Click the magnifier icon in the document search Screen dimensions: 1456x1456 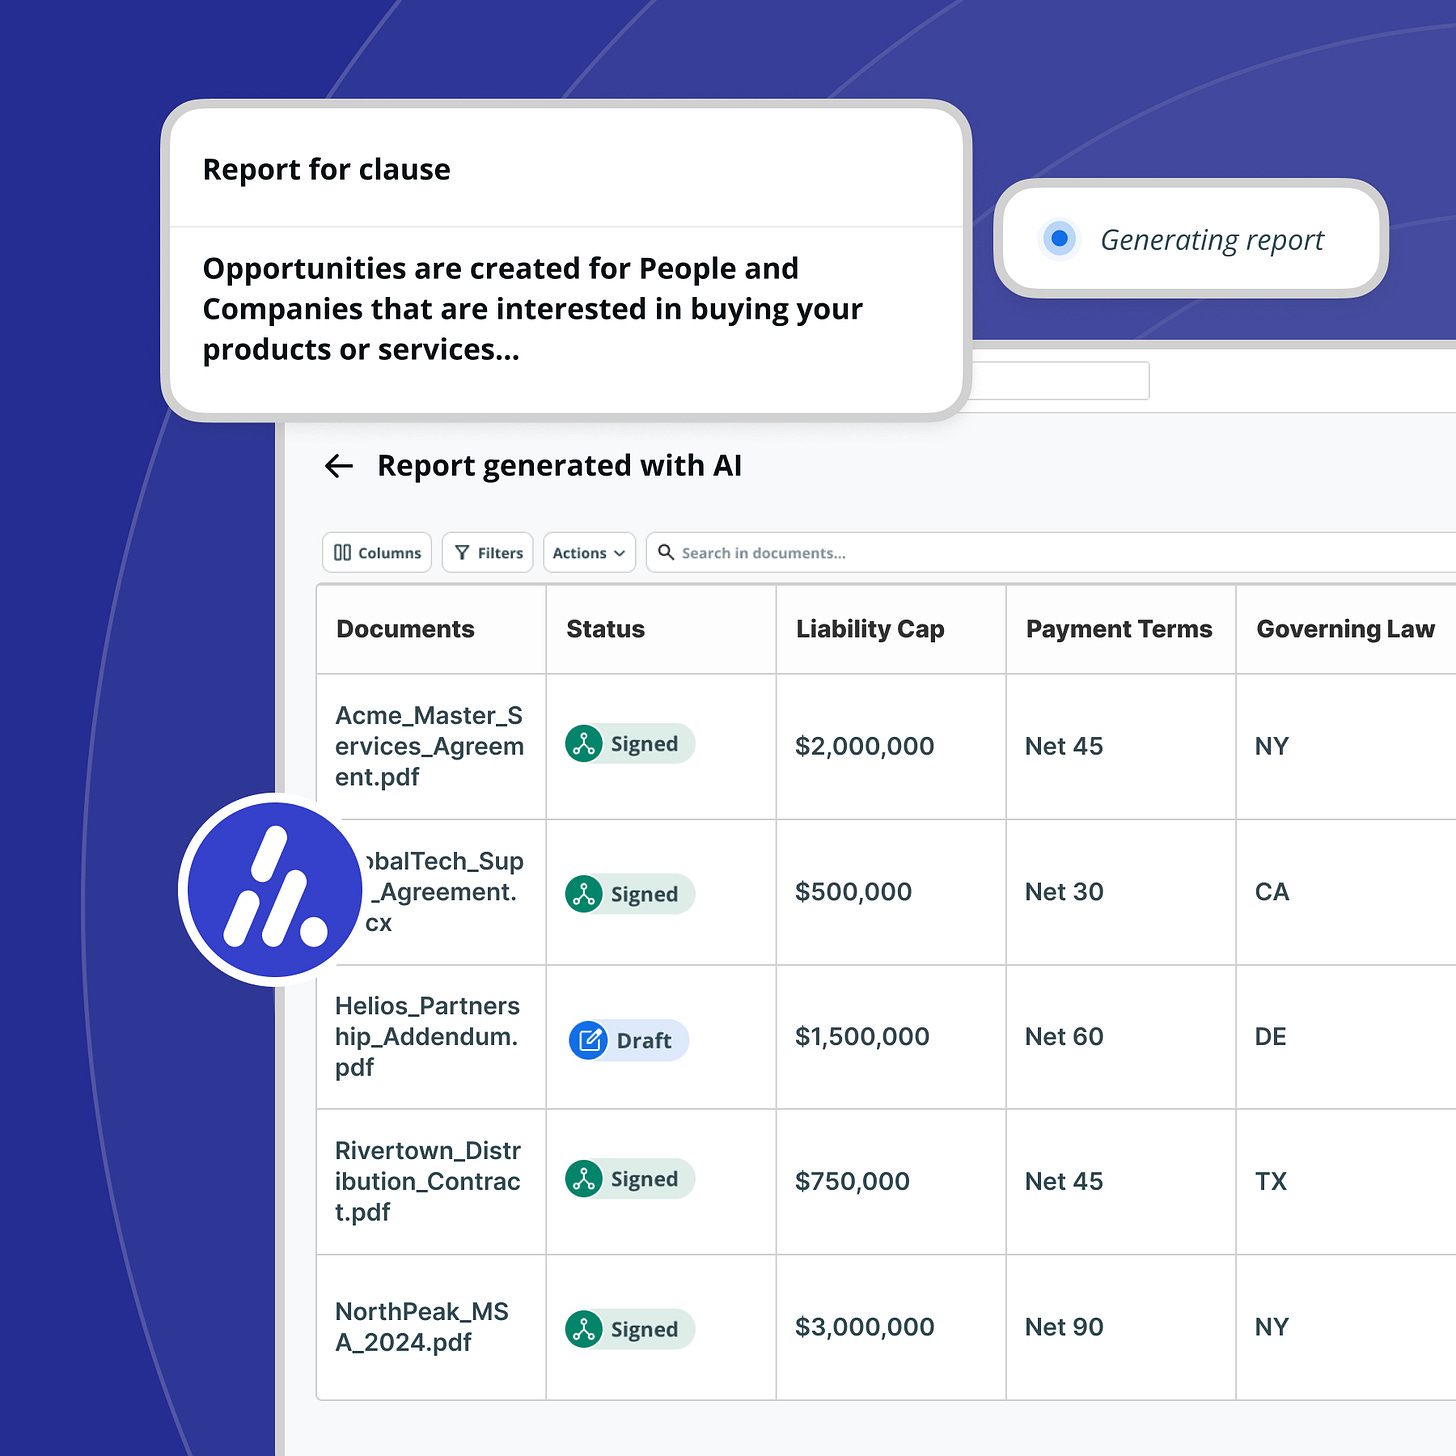coord(666,552)
